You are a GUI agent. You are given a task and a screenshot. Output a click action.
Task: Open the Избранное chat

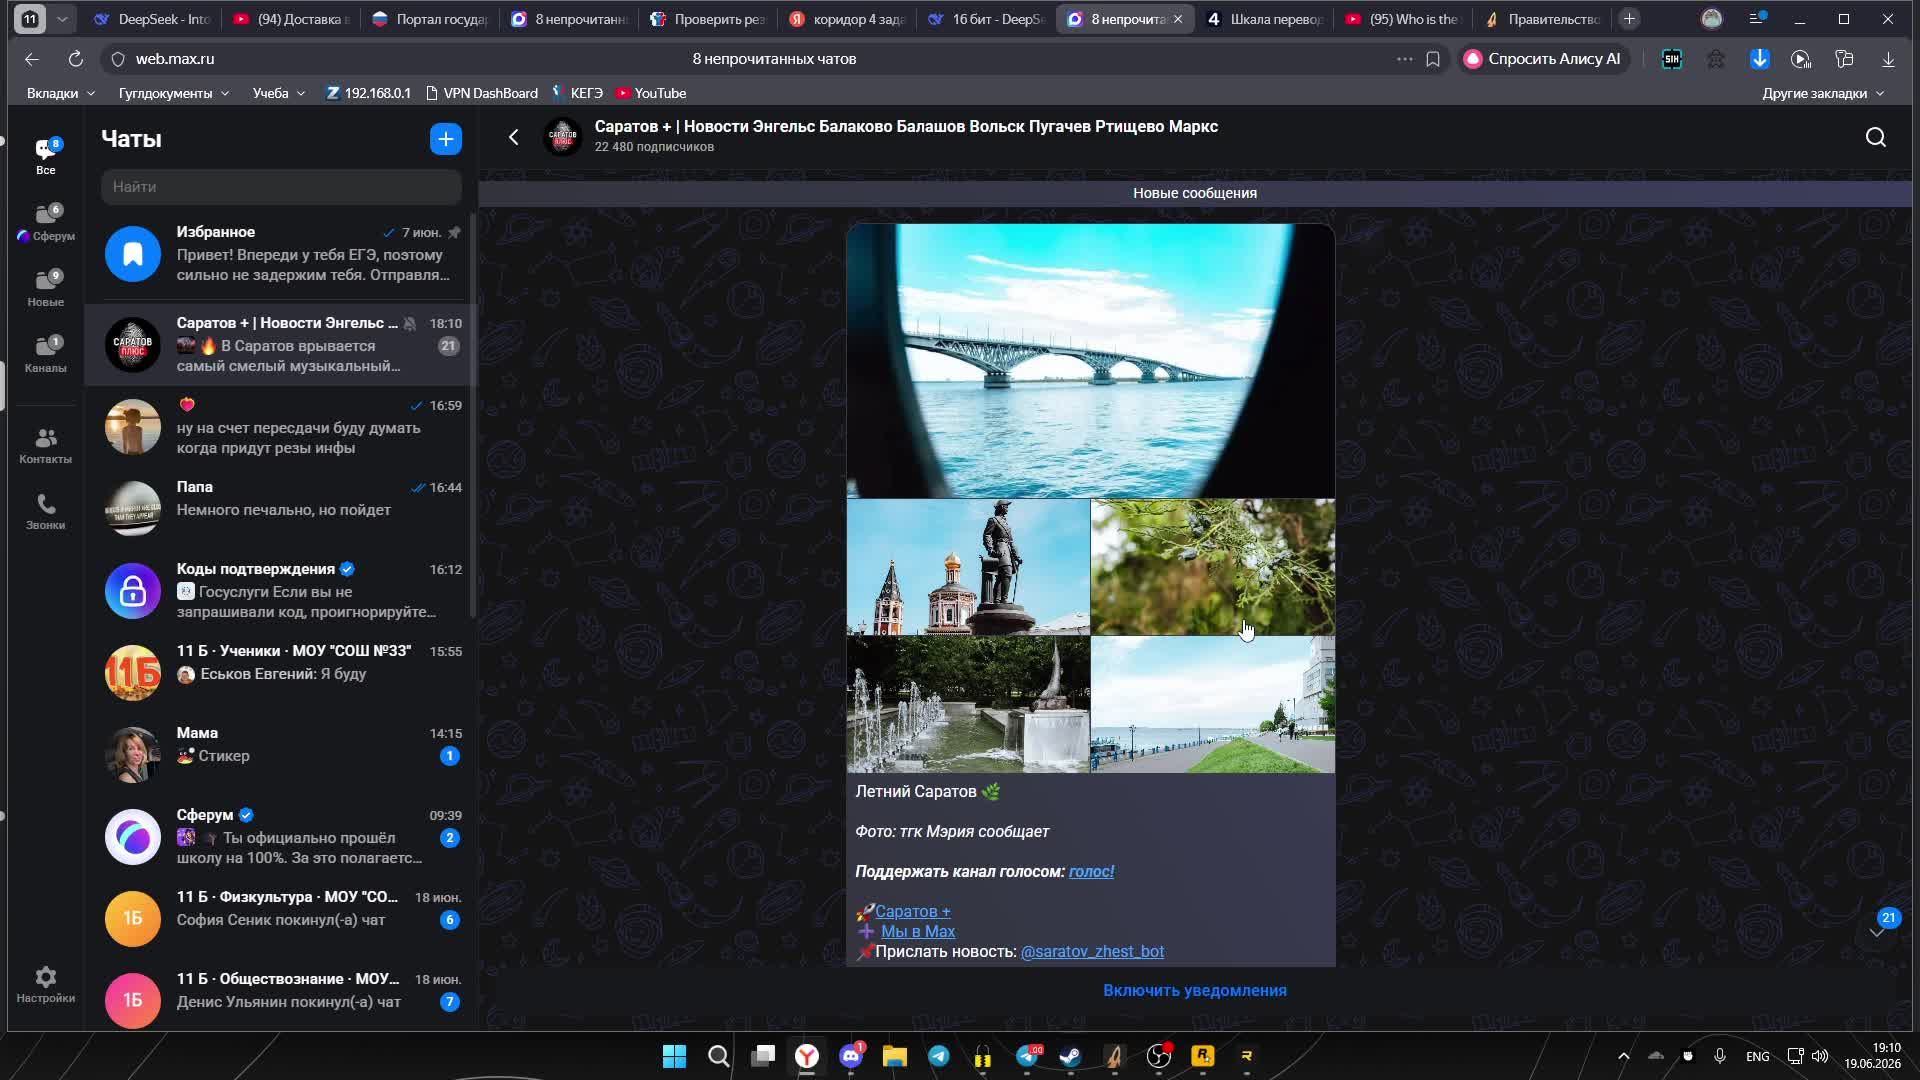click(x=280, y=254)
